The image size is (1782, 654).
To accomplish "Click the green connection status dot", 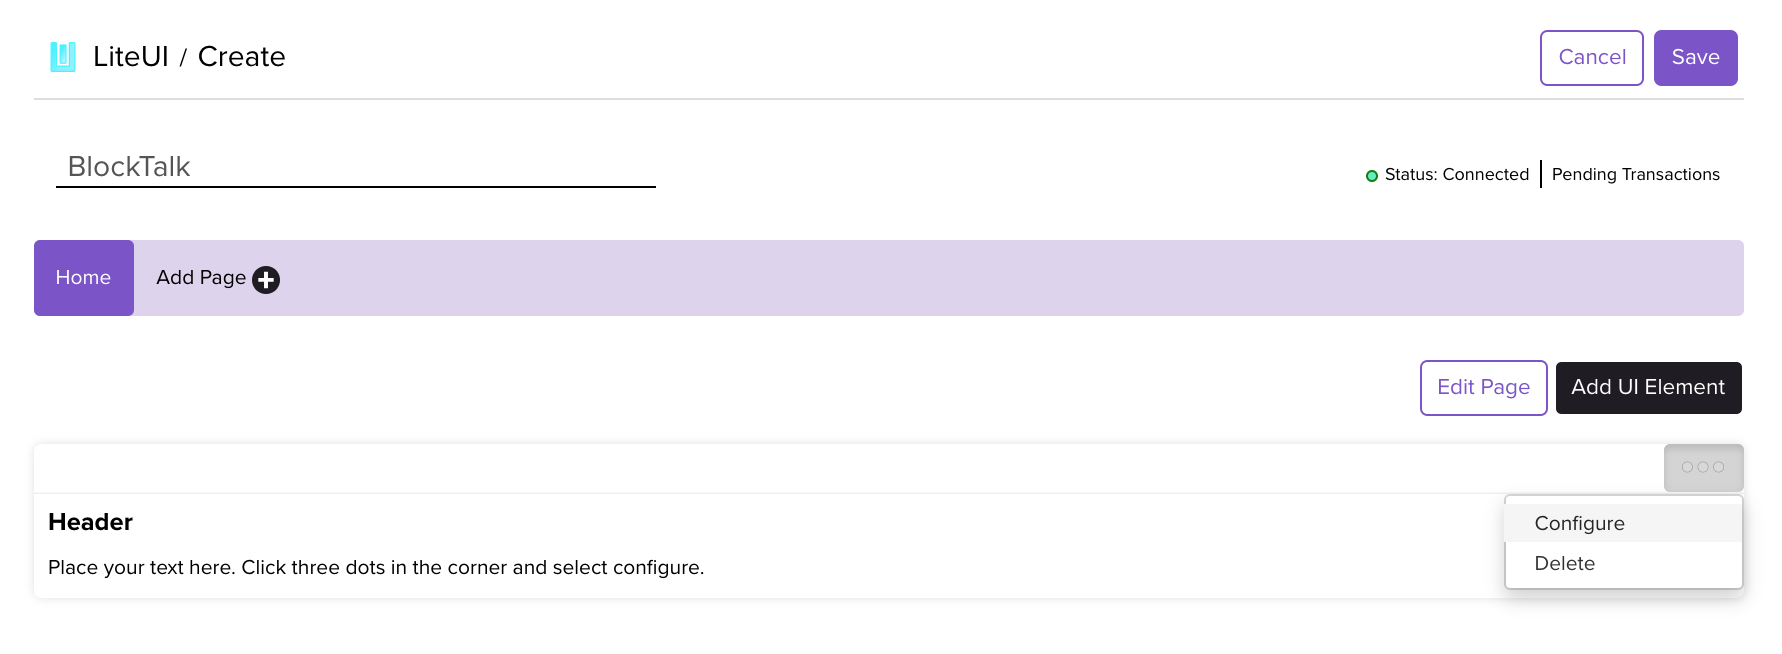I will point(1372,176).
